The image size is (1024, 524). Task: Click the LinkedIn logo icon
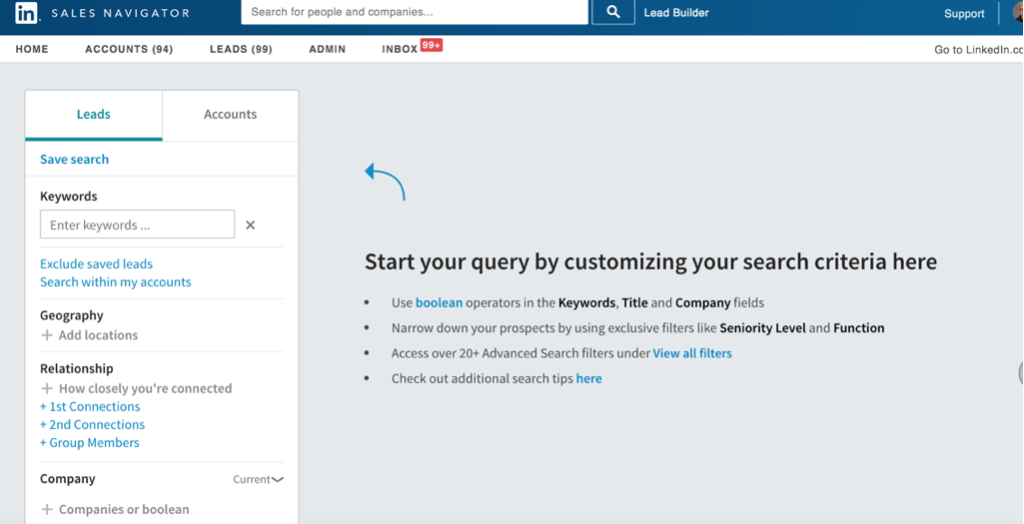point(27,13)
